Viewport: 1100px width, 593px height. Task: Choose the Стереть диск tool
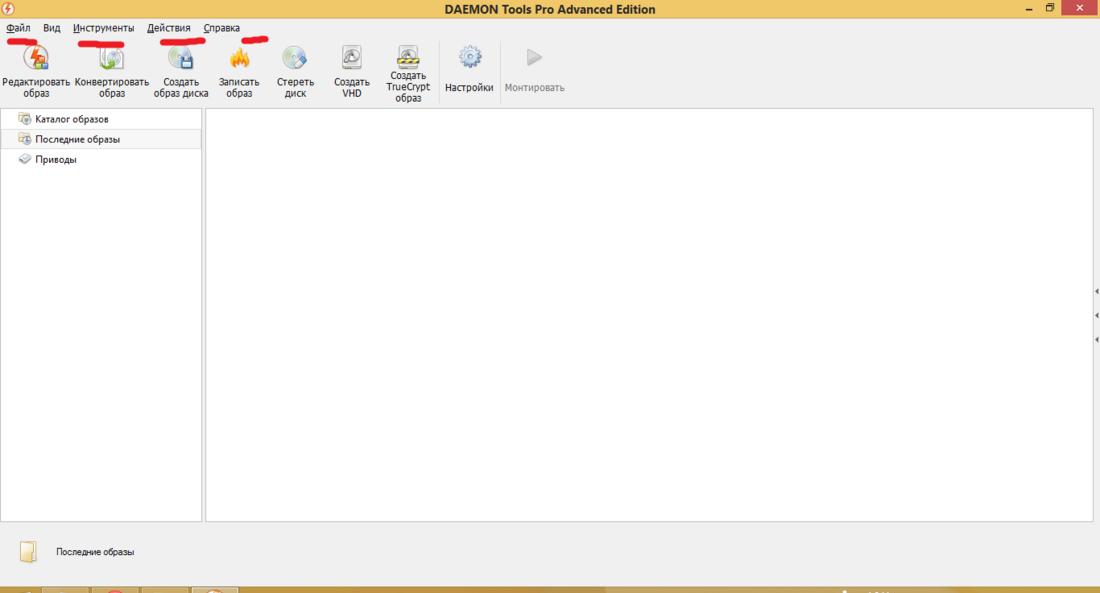pos(295,58)
